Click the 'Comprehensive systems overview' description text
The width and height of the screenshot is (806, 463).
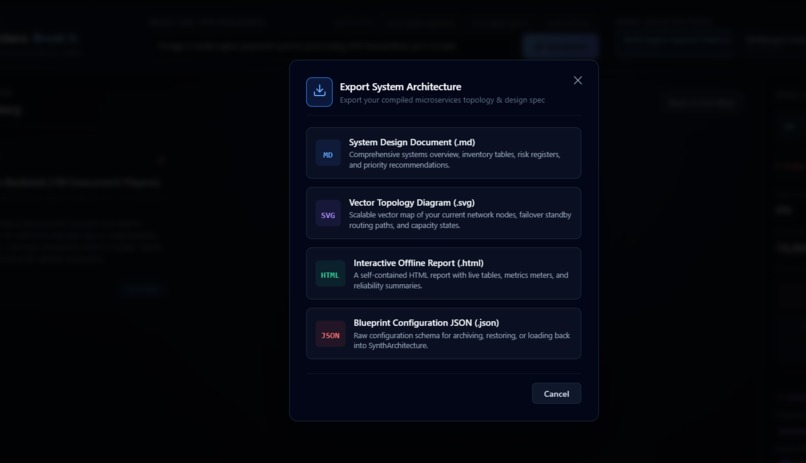(x=454, y=160)
